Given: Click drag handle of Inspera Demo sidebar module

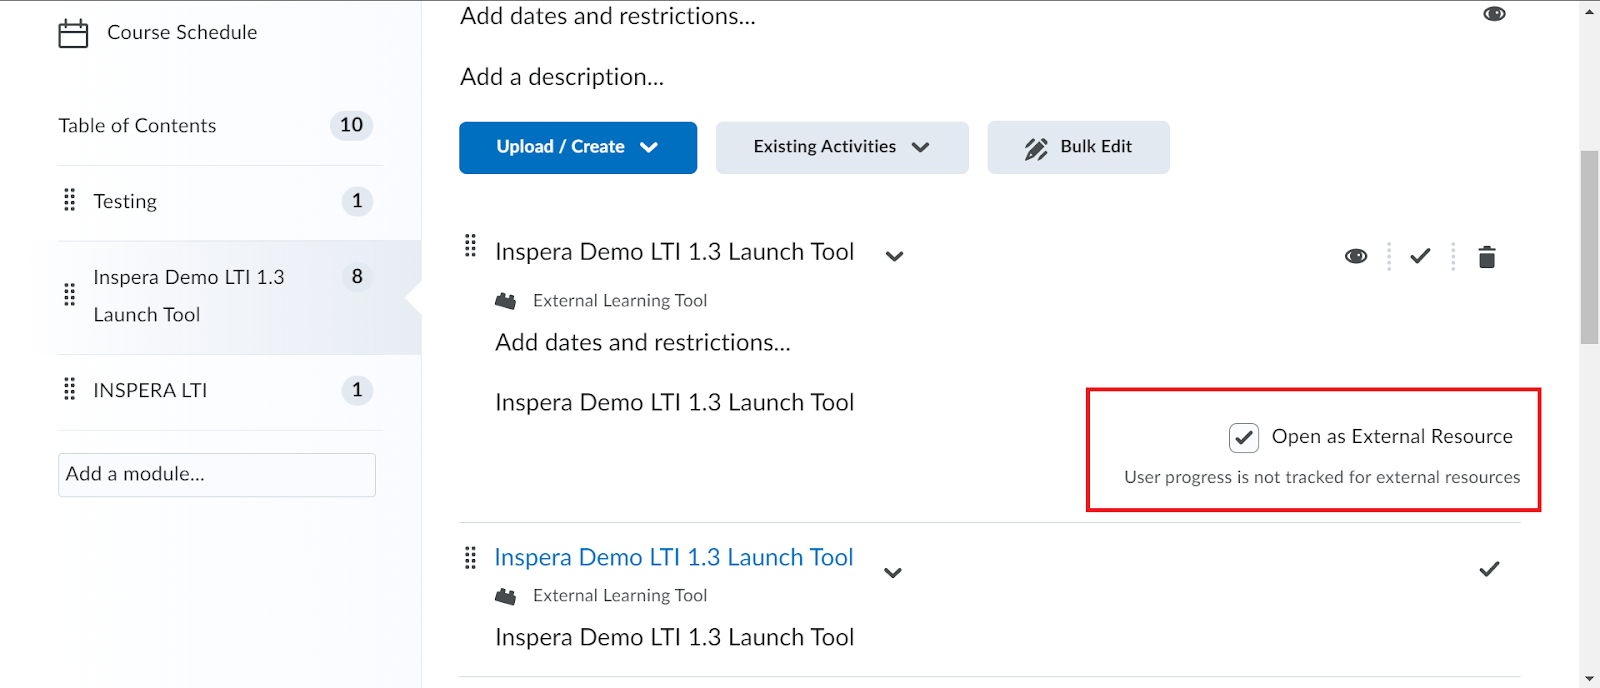Looking at the screenshot, I should tap(69, 295).
